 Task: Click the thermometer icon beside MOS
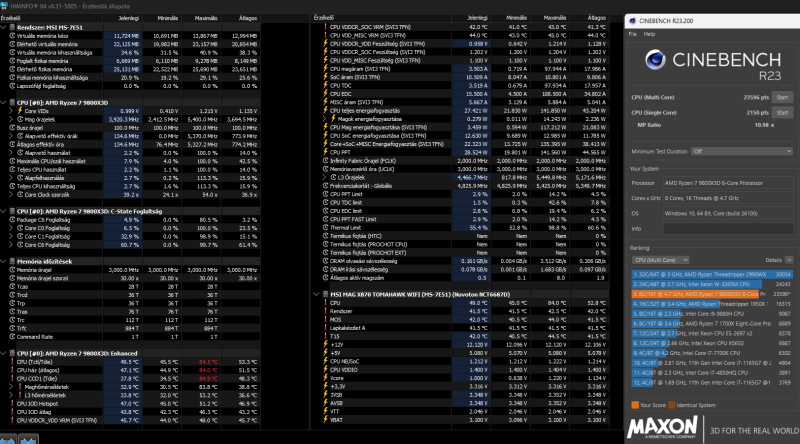[x=325, y=319]
